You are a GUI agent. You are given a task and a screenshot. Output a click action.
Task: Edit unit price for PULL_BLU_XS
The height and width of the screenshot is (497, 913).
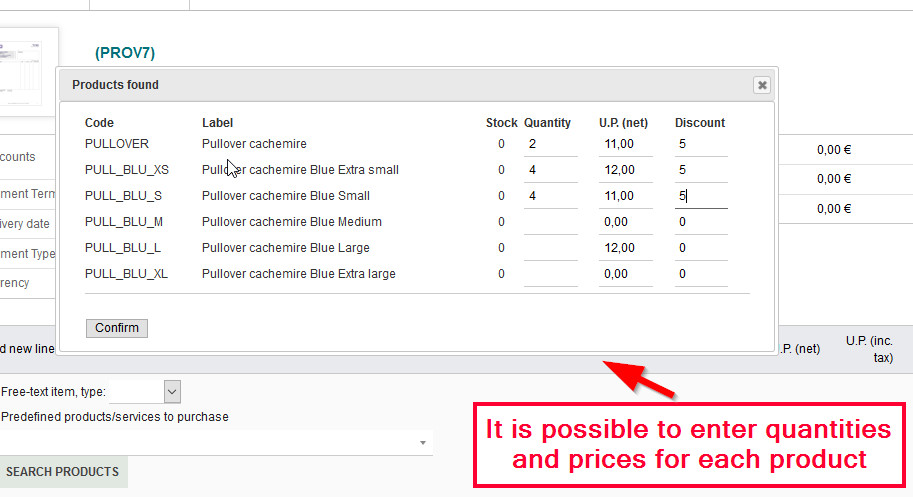tap(625, 170)
